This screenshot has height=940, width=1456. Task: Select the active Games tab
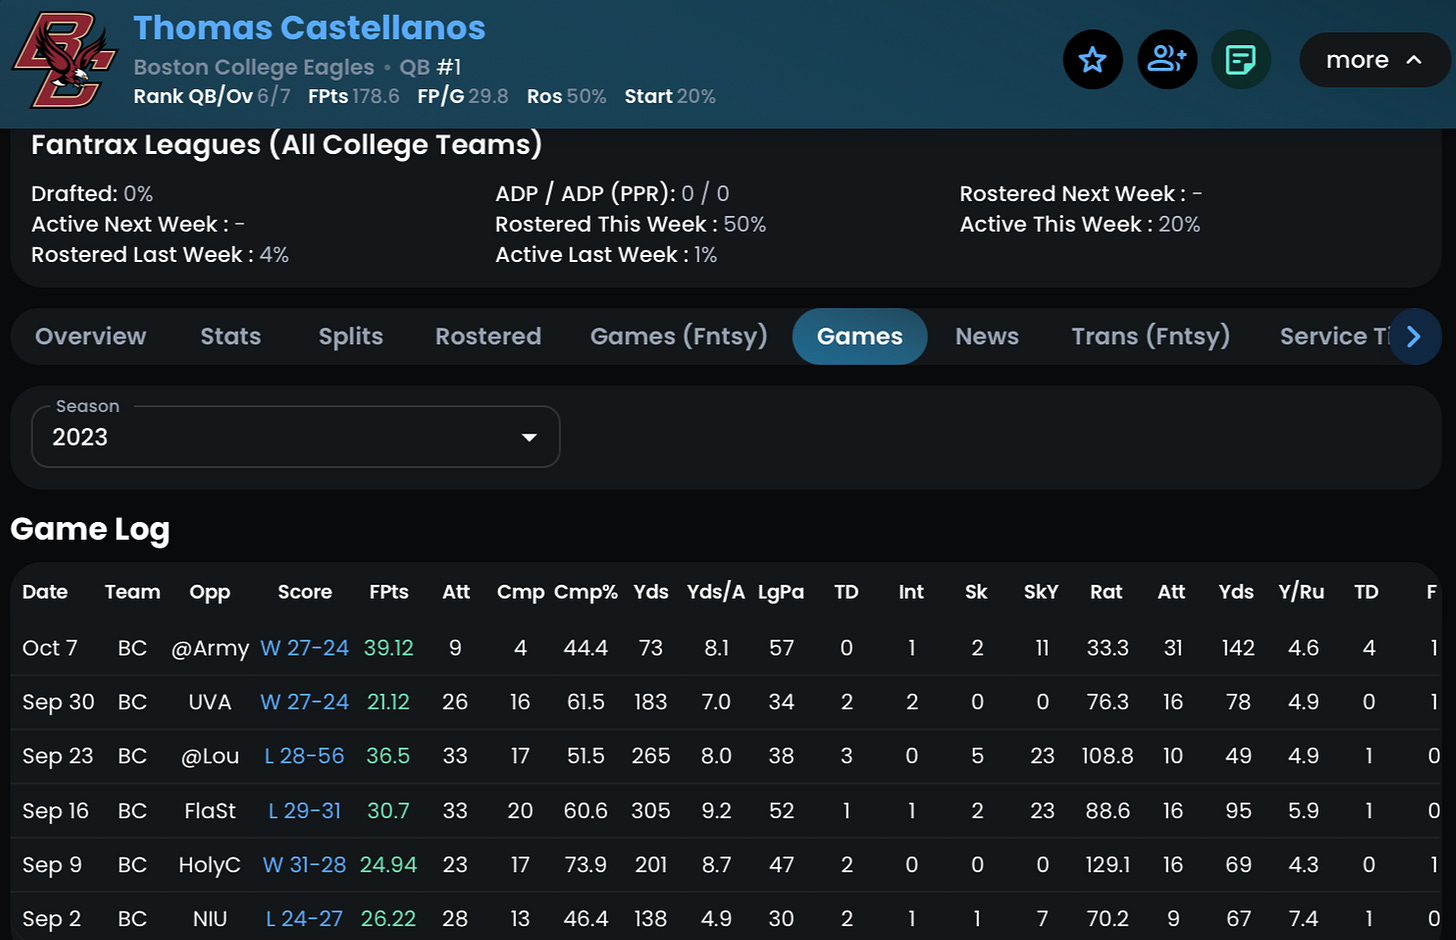860,337
